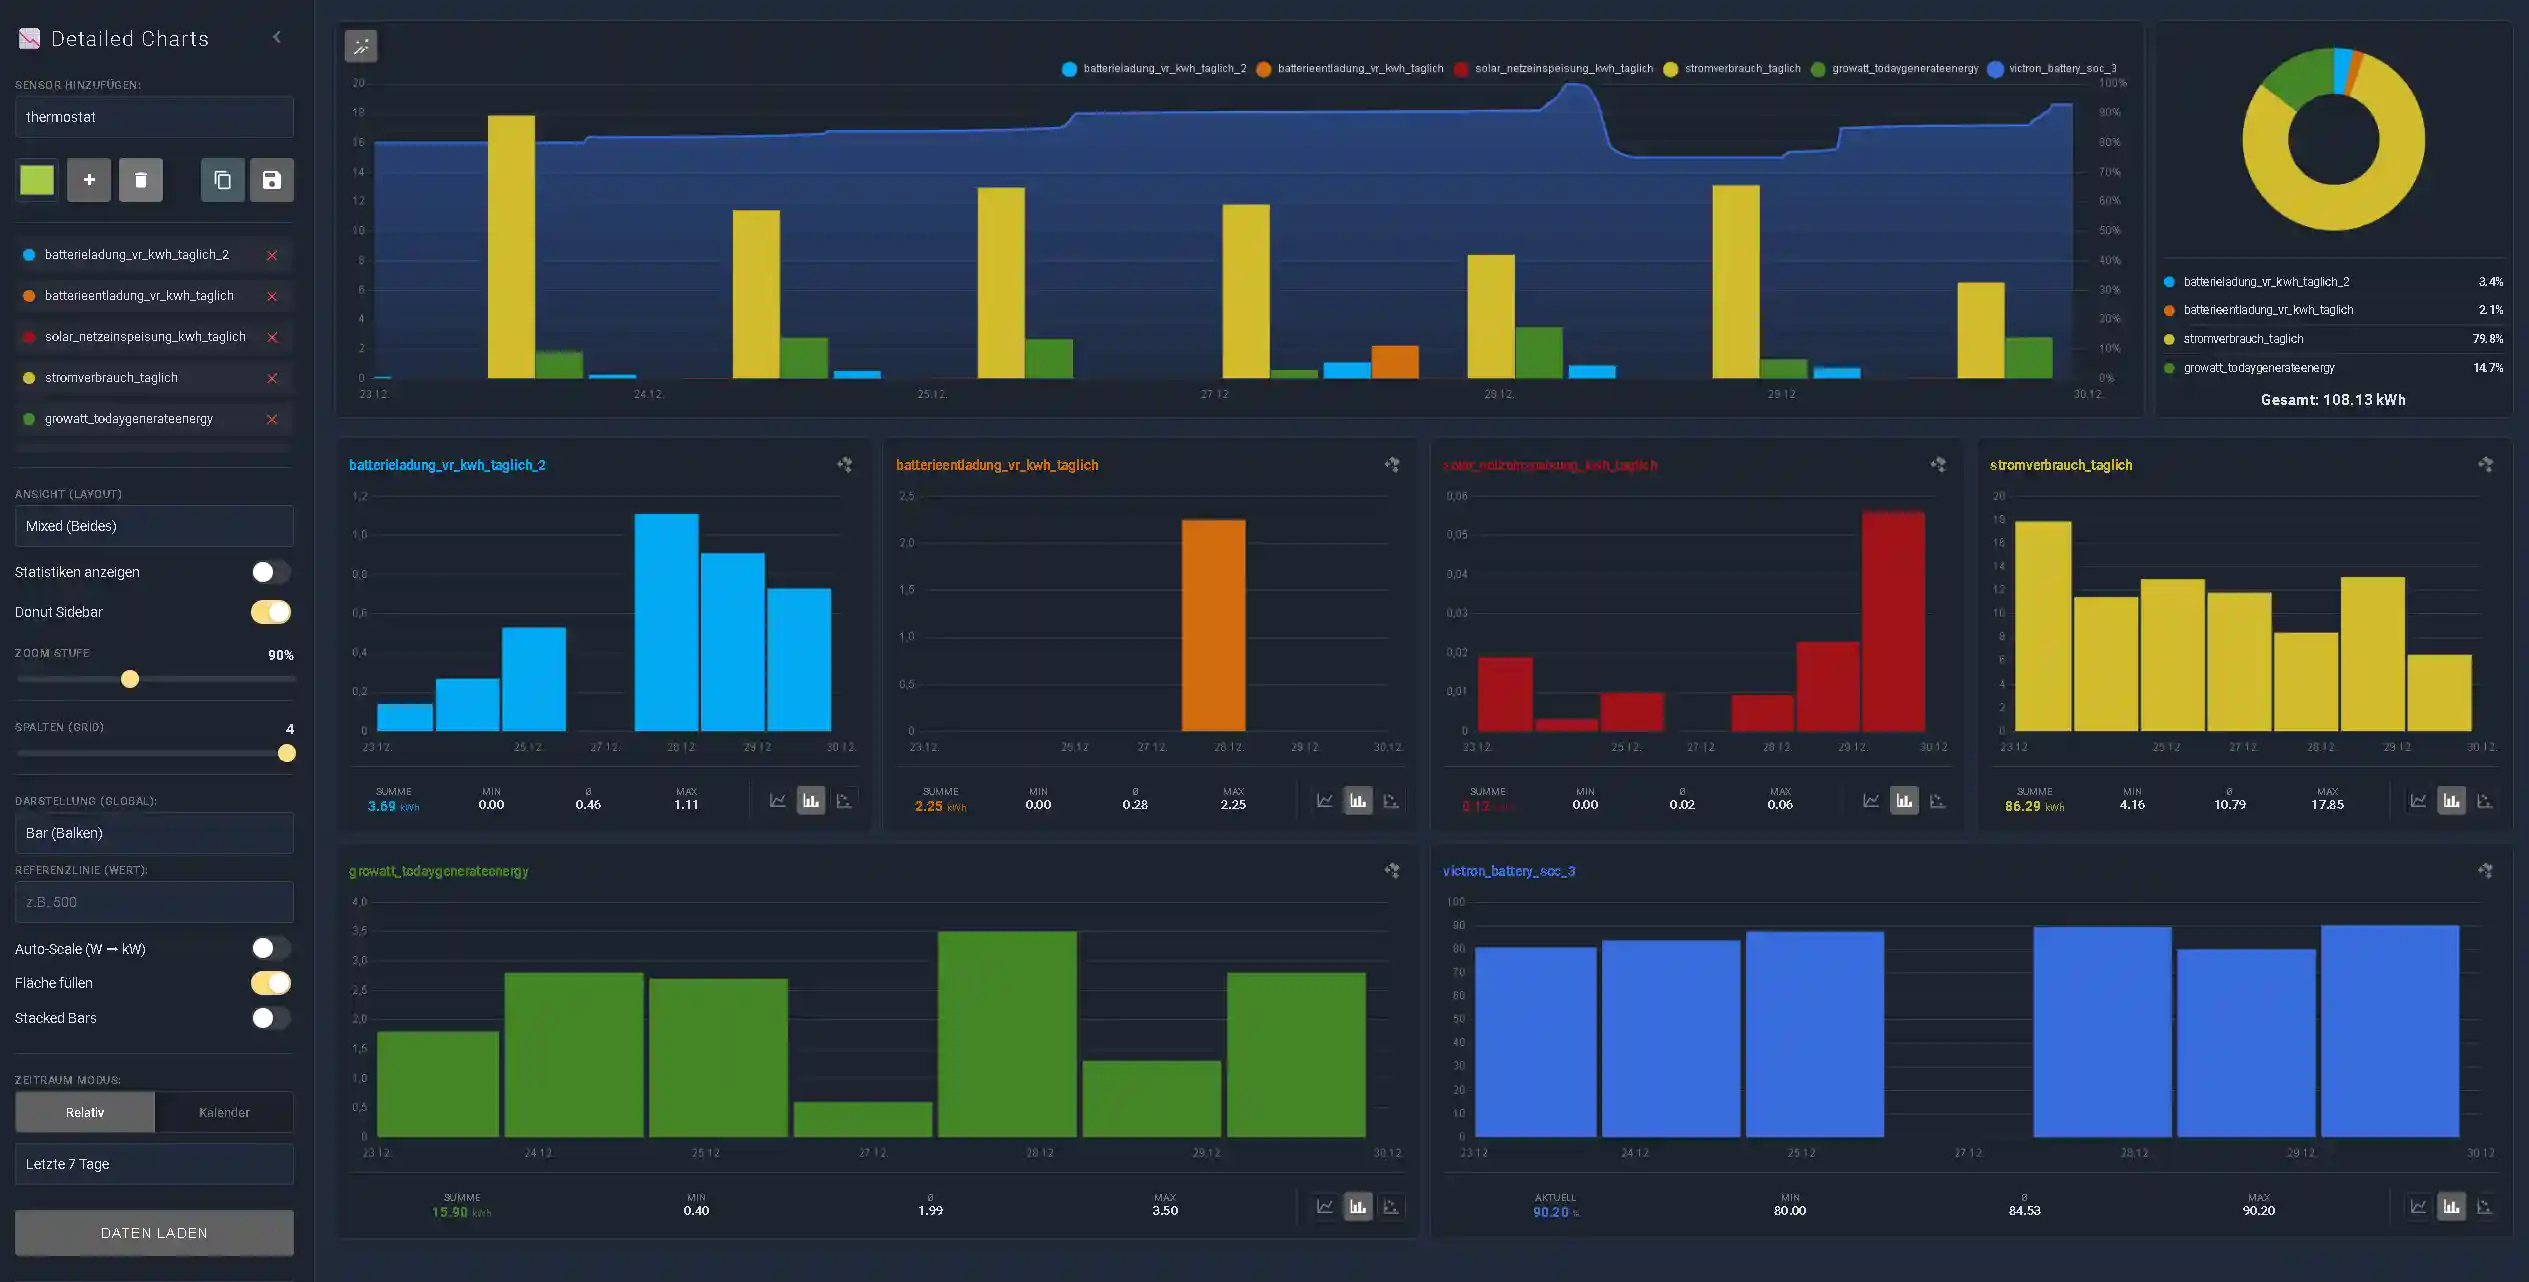The image size is (2529, 1282).
Task: Click the save floppy disk icon
Action: coord(271,180)
